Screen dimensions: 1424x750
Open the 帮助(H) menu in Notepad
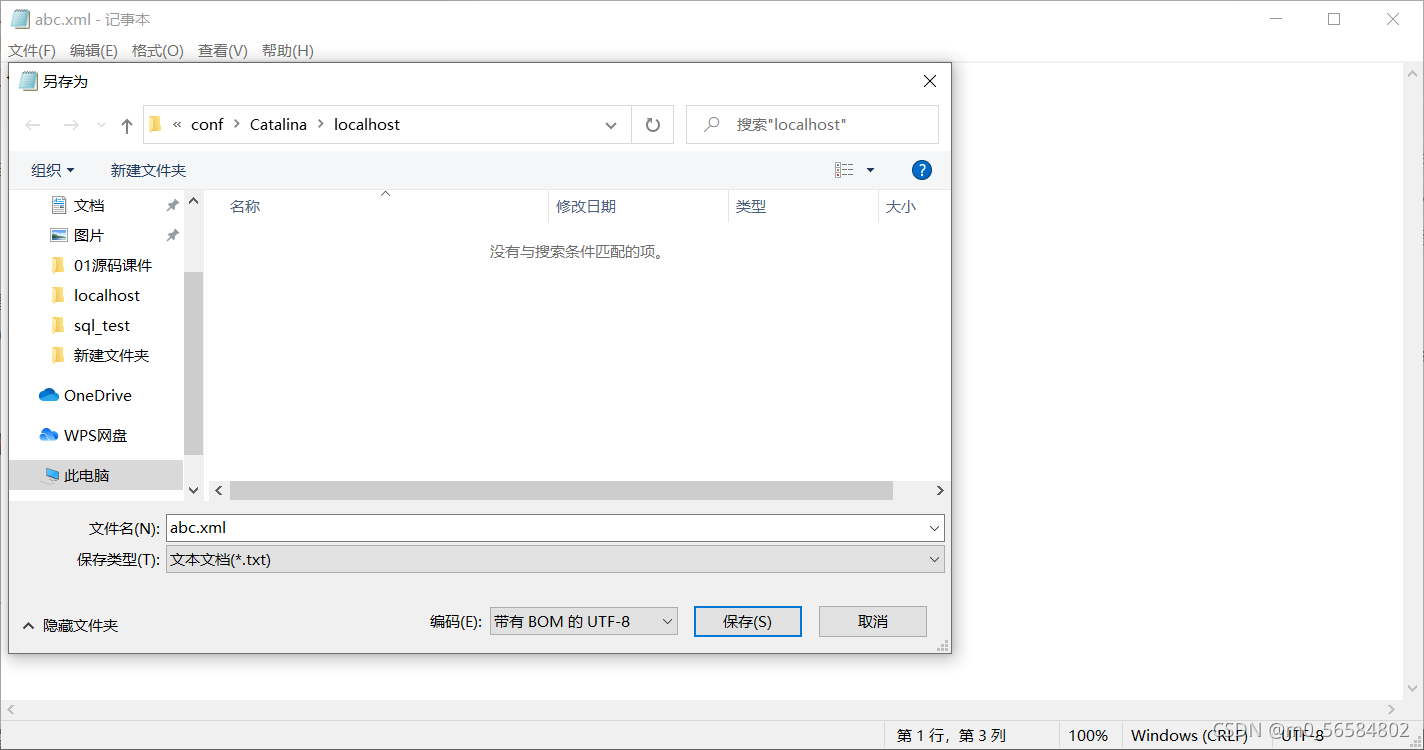288,50
